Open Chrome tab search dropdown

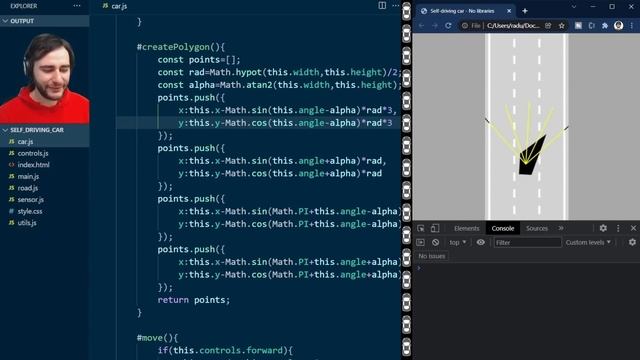(x=574, y=7)
